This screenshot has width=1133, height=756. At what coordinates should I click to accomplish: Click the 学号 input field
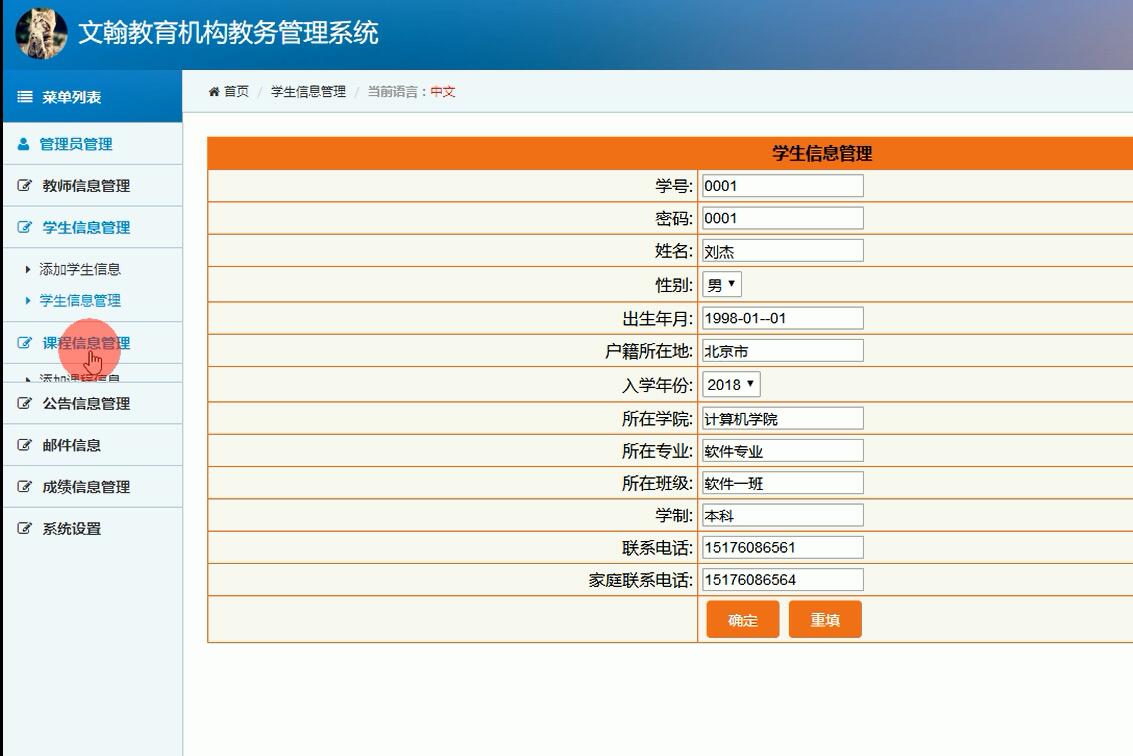pos(783,186)
